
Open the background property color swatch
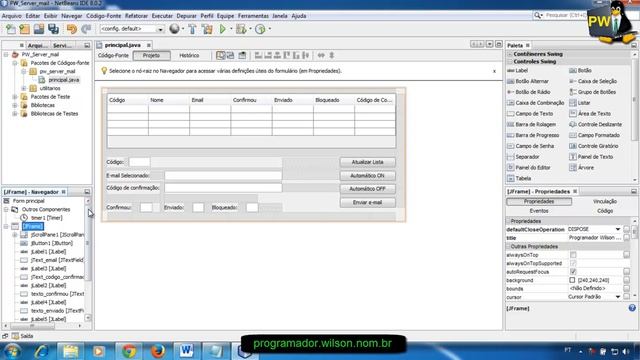(572, 280)
